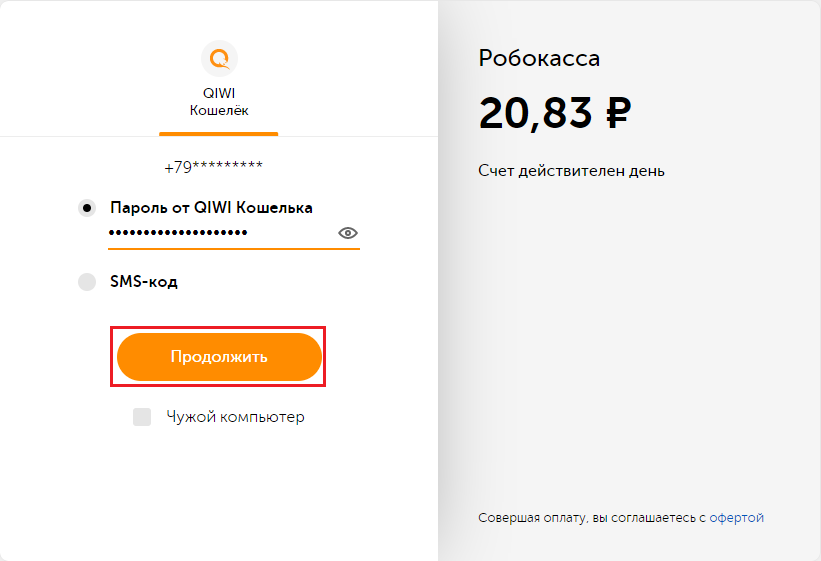
Task: Click the Совершая оплату agreement text
Action: (x=592, y=518)
